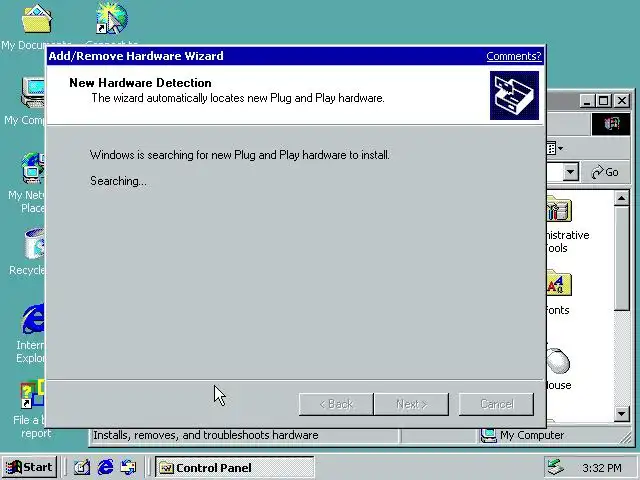Image resolution: width=640 pixels, height=480 pixels.
Task: Close the Control Panel window
Action: (622, 100)
